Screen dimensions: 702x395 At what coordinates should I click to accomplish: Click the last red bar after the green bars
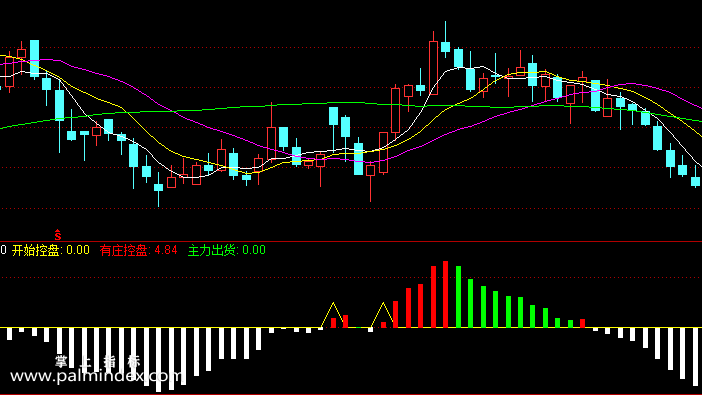582,323
